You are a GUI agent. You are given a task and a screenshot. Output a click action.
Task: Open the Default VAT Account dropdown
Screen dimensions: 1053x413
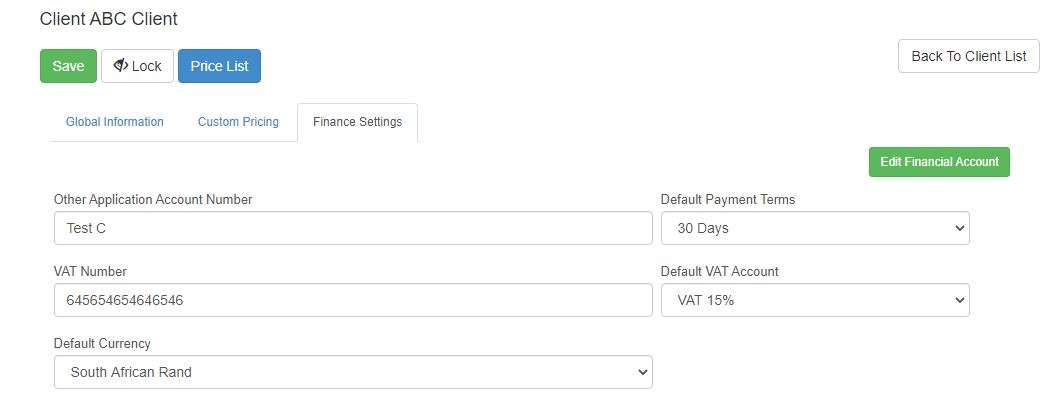[815, 300]
